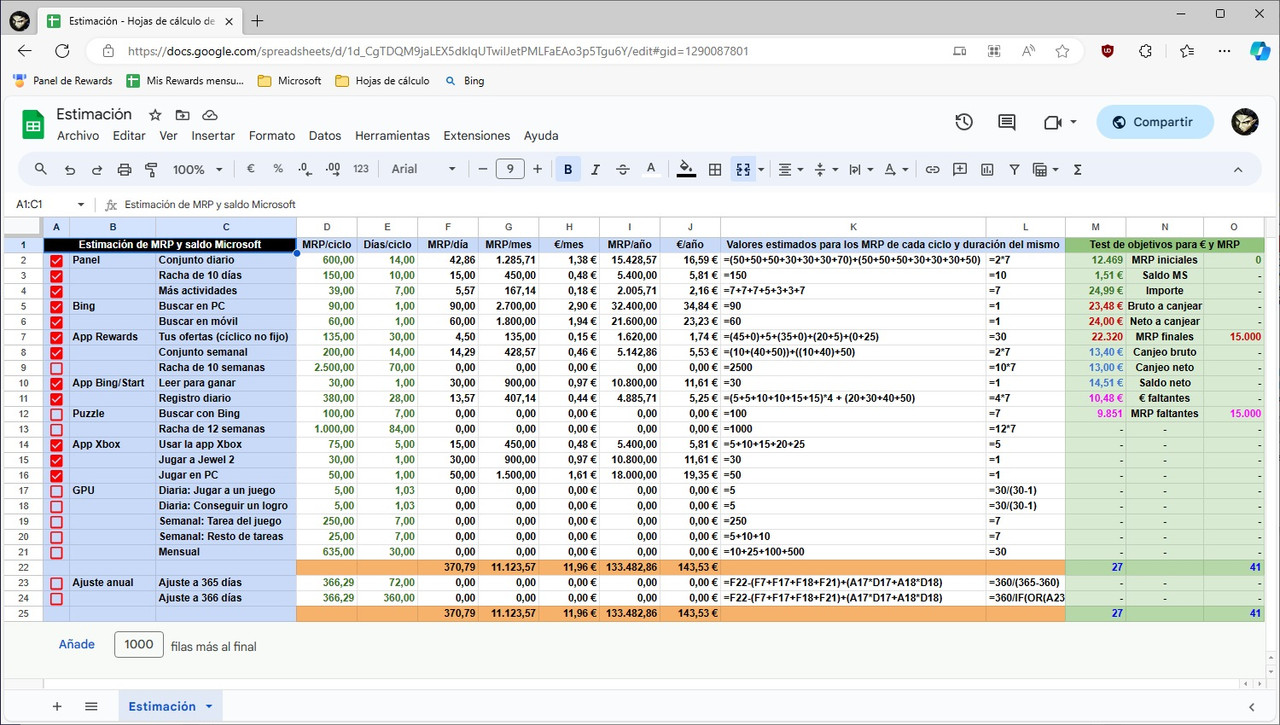This screenshot has height=725, width=1280.
Task: Decrease decimal places
Action: click(x=306, y=169)
